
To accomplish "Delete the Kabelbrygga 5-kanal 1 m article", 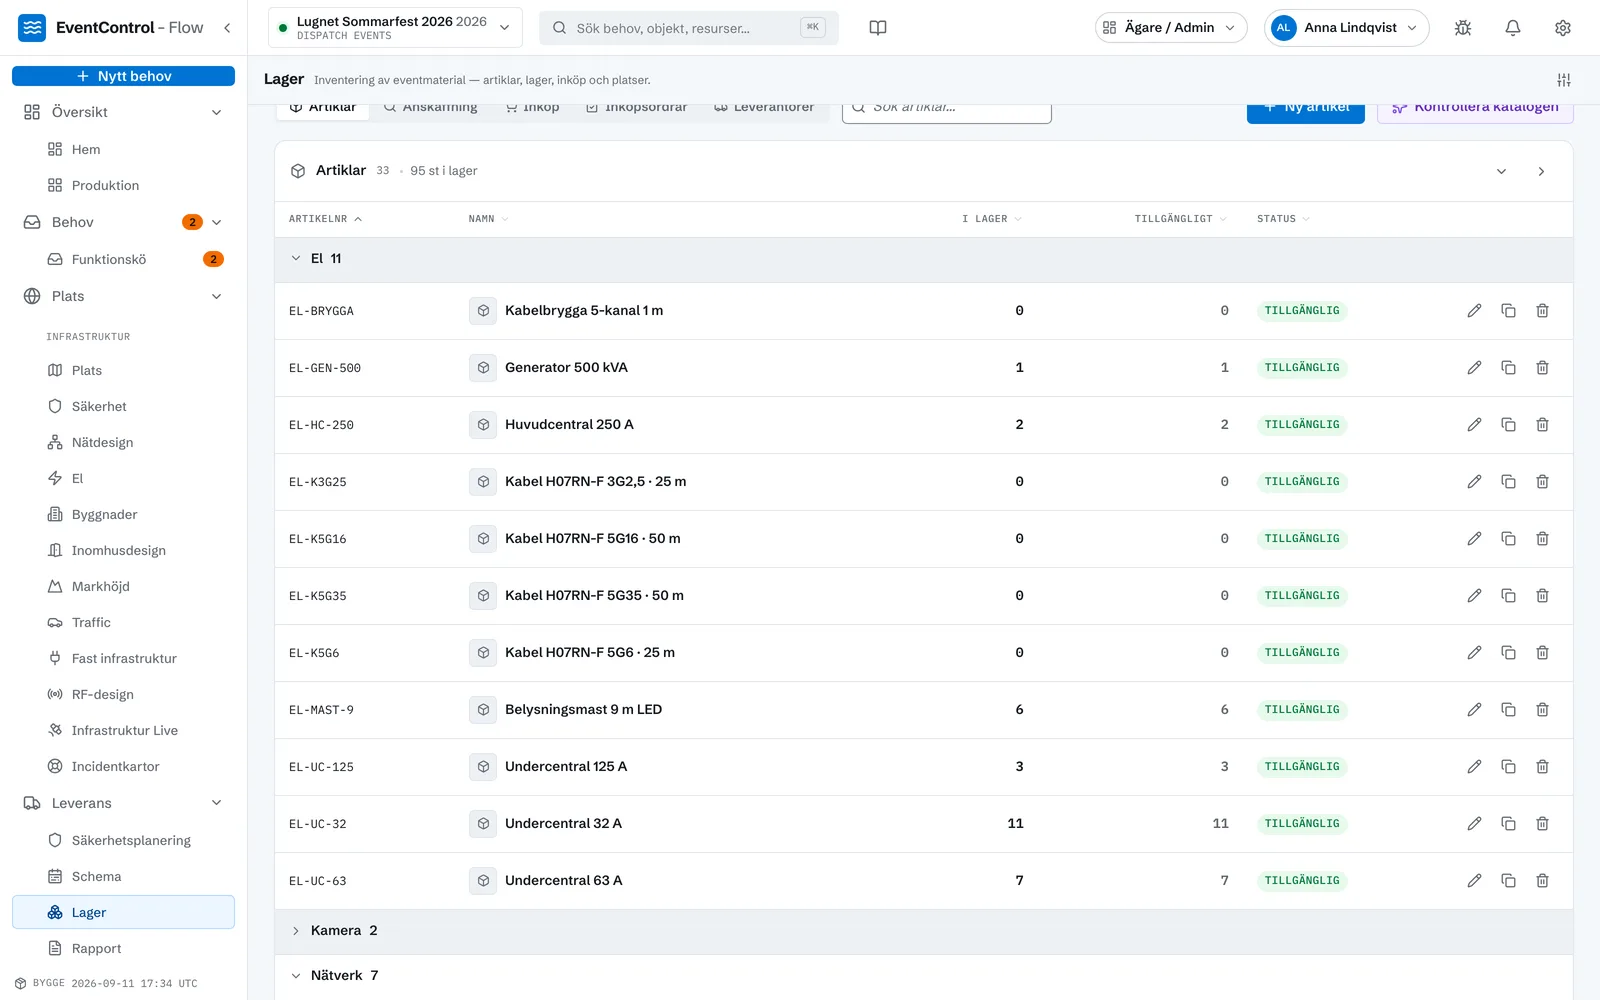I will coord(1542,311).
